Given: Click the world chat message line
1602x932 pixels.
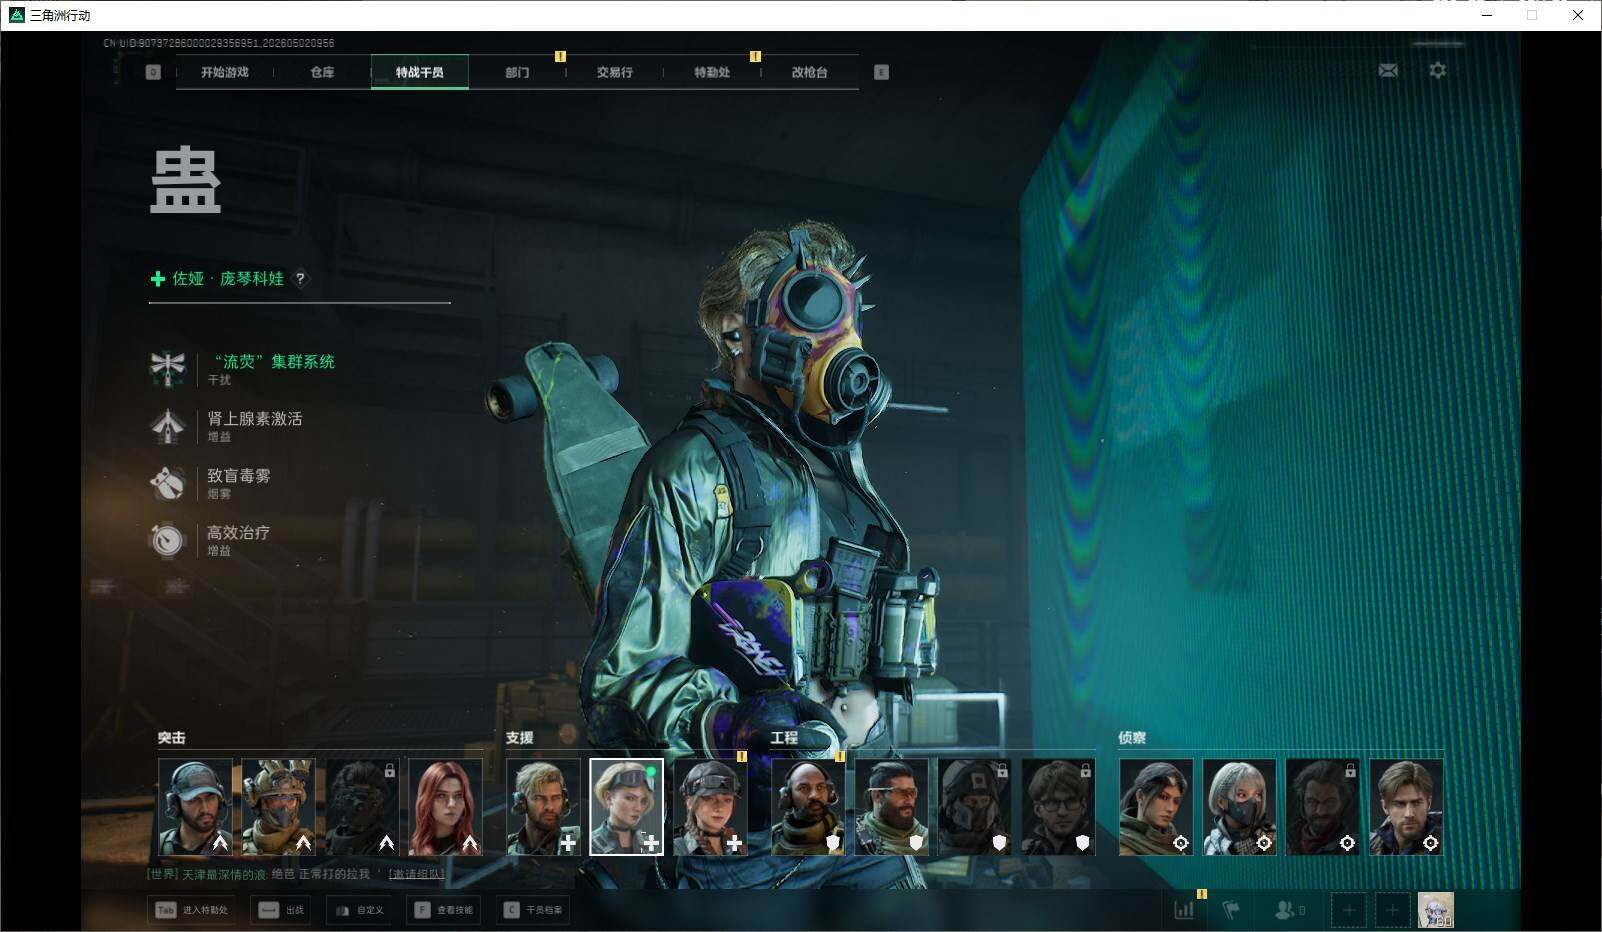Looking at the screenshot, I should coord(296,874).
